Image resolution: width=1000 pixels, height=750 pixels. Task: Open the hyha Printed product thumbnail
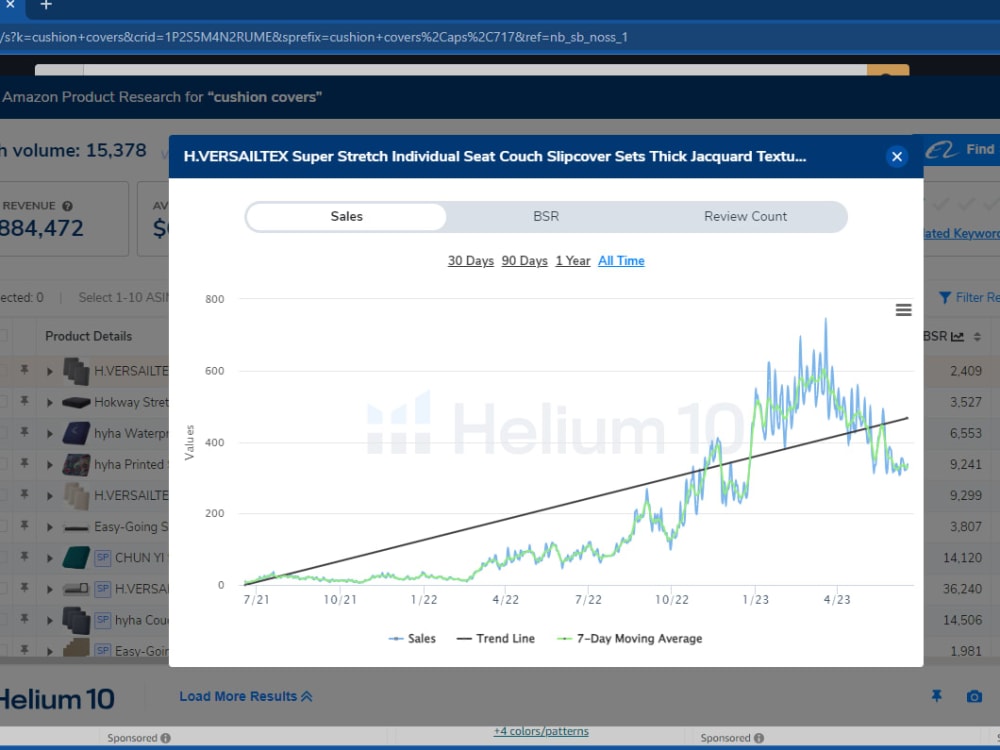[x=77, y=465]
